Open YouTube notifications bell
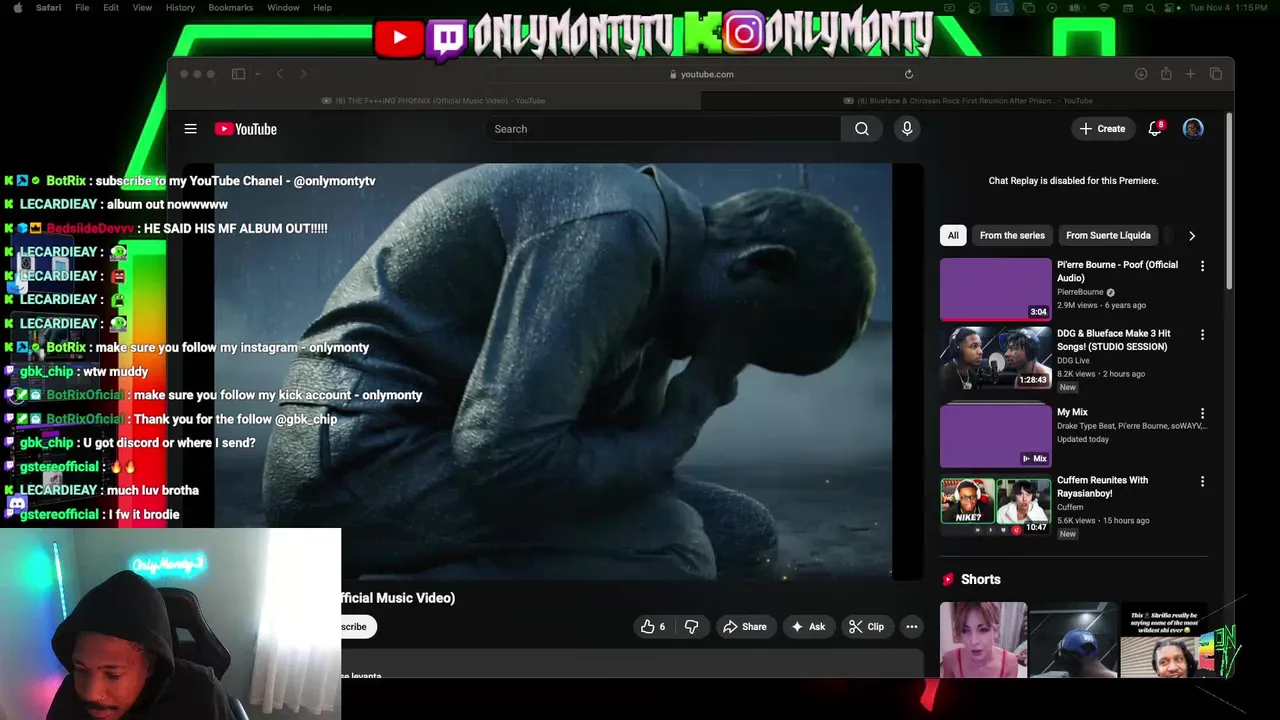Image resolution: width=1280 pixels, height=720 pixels. pos(1155,128)
